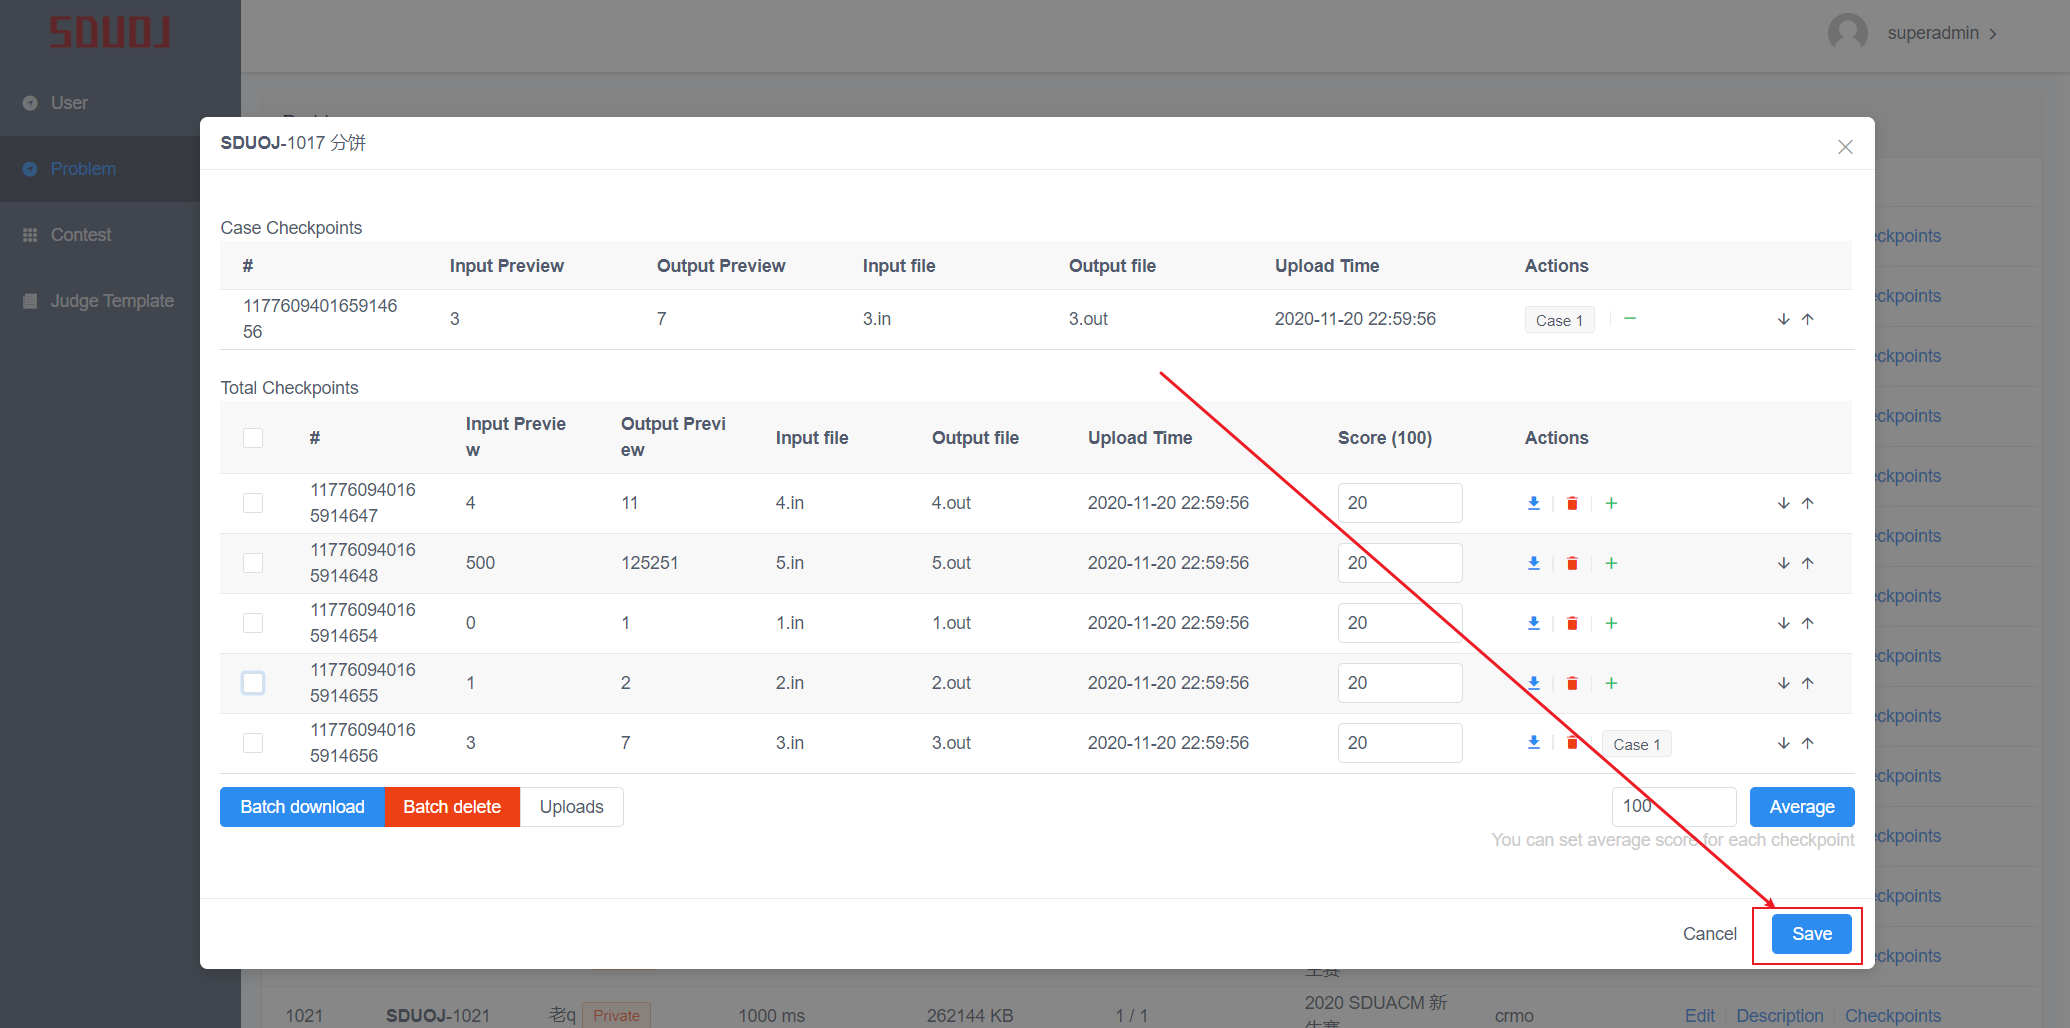
Task: Move 4.in checkpoint row up
Action: pyautogui.click(x=1807, y=503)
